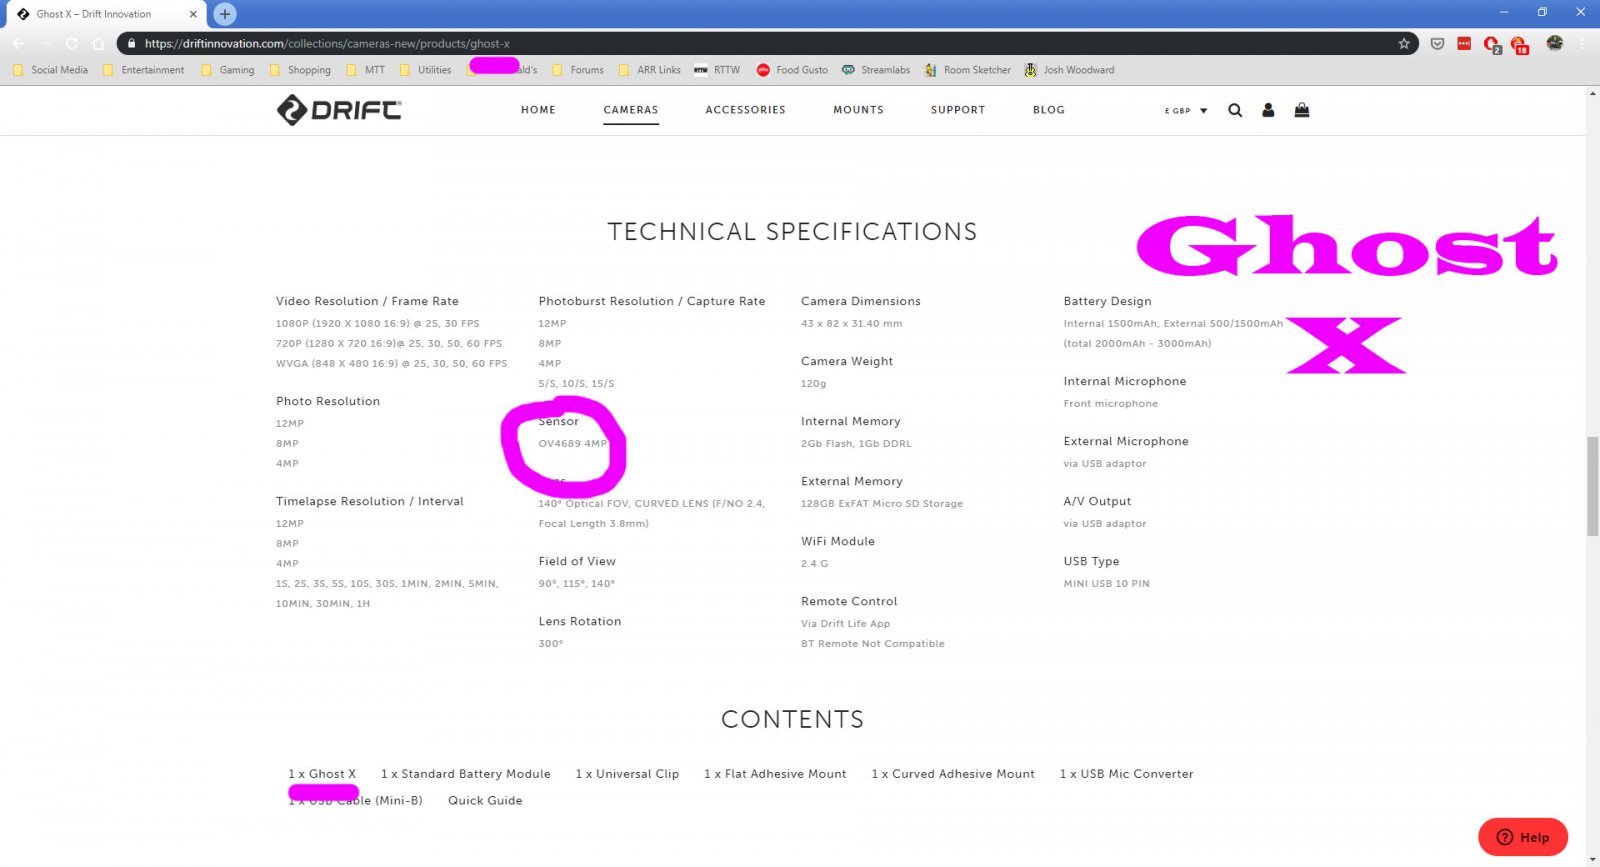Open the Gaming bookmarks folder
The image size is (1600, 867).
click(x=227, y=70)
